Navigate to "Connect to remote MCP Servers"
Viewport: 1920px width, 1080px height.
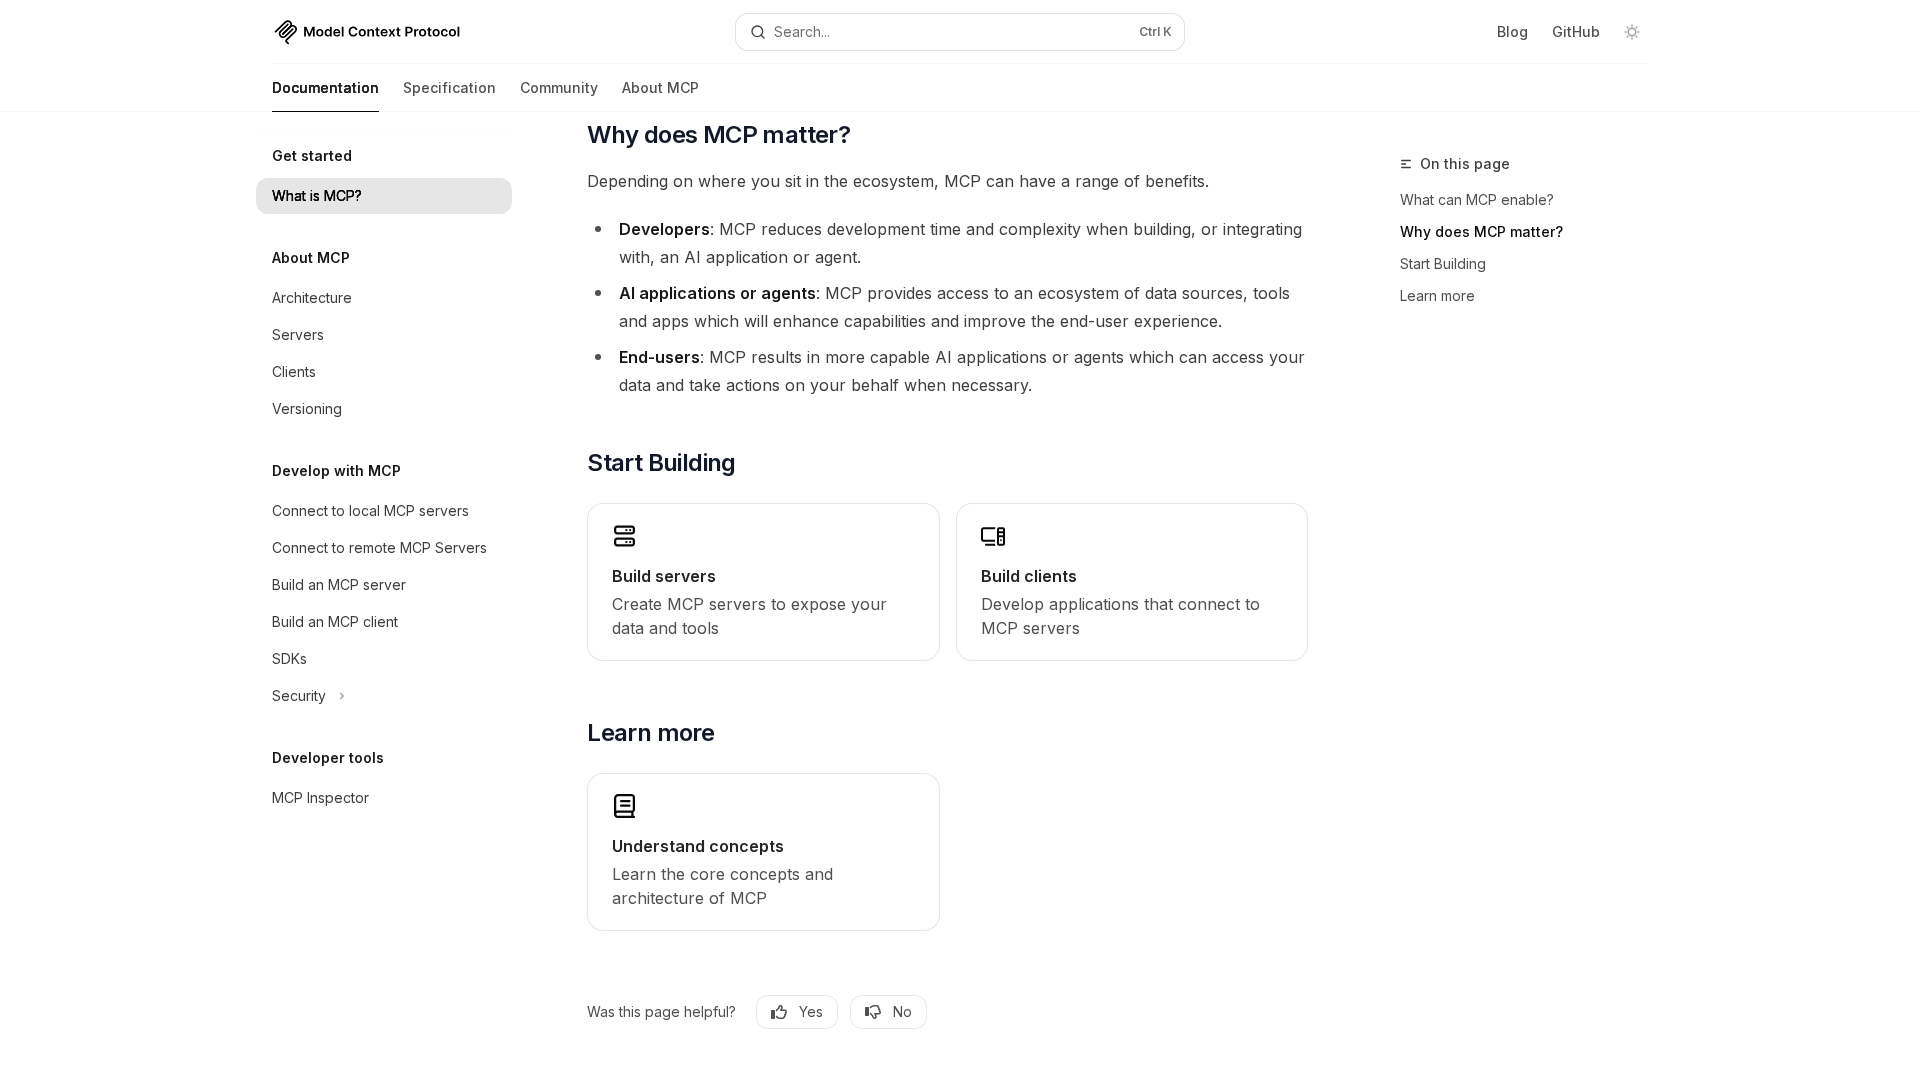point(379,548)
